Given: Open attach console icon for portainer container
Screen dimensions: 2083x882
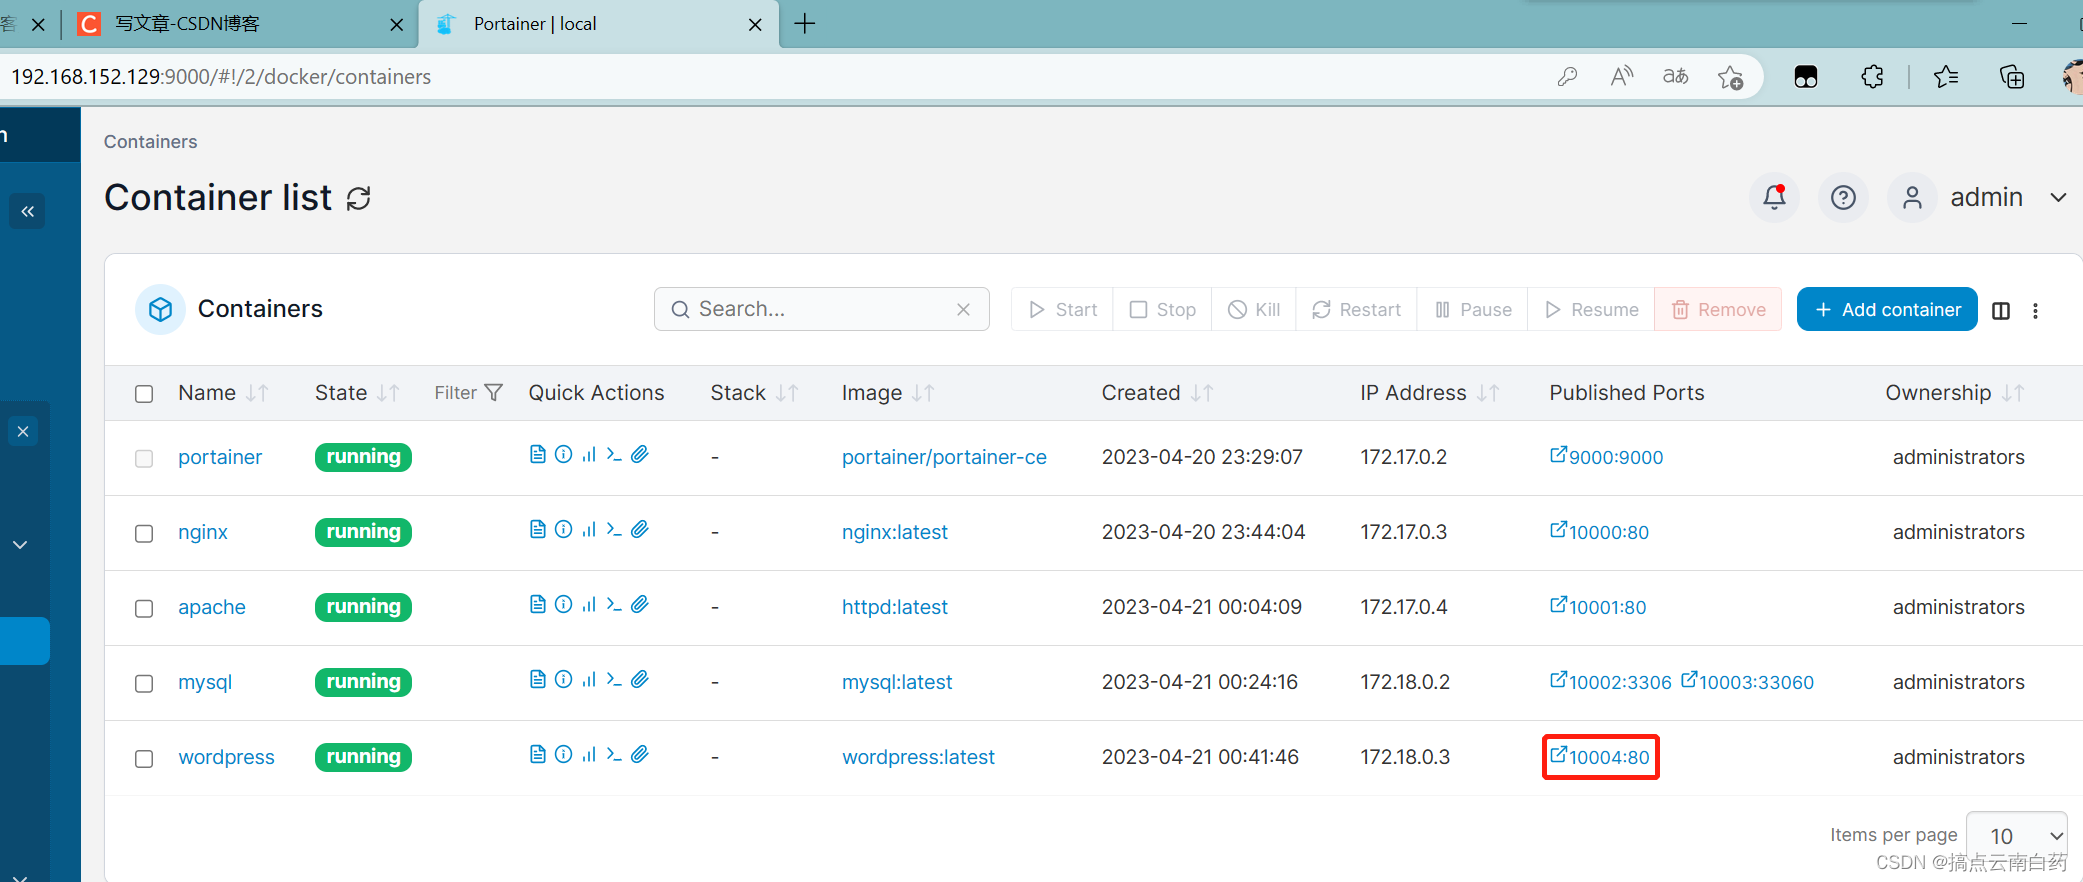Looking at the screenshot, I should click(640, 455).
